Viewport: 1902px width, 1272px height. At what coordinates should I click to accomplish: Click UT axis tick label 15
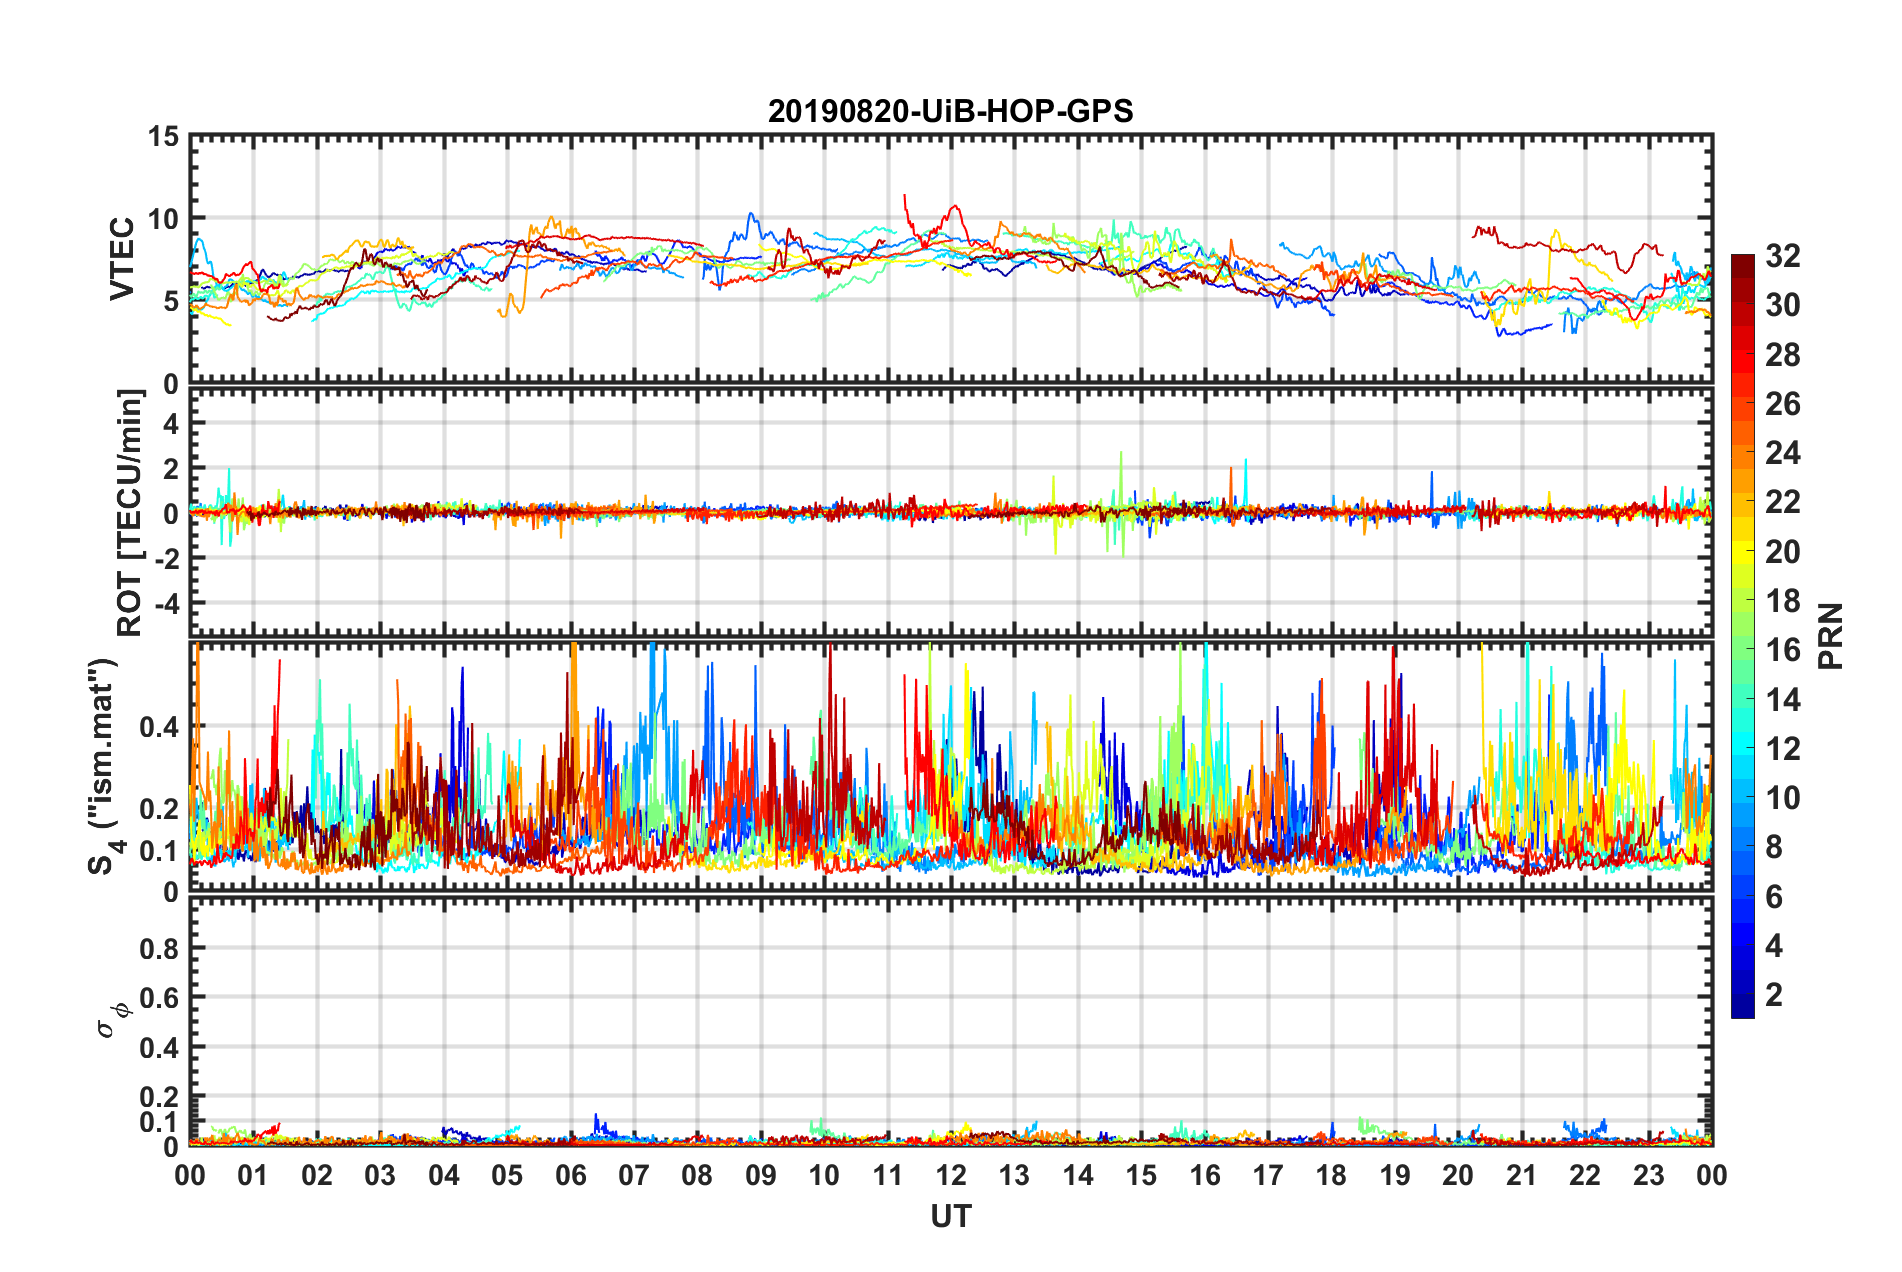(x=1141, y=1175)
